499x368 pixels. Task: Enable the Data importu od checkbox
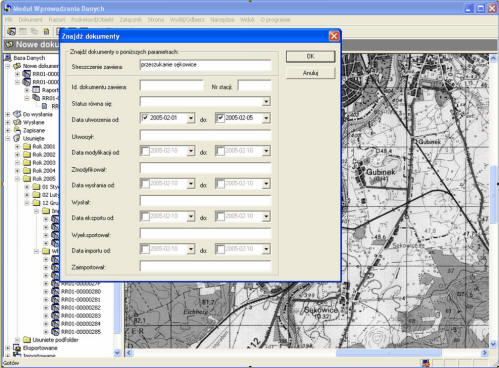(145, 249)
